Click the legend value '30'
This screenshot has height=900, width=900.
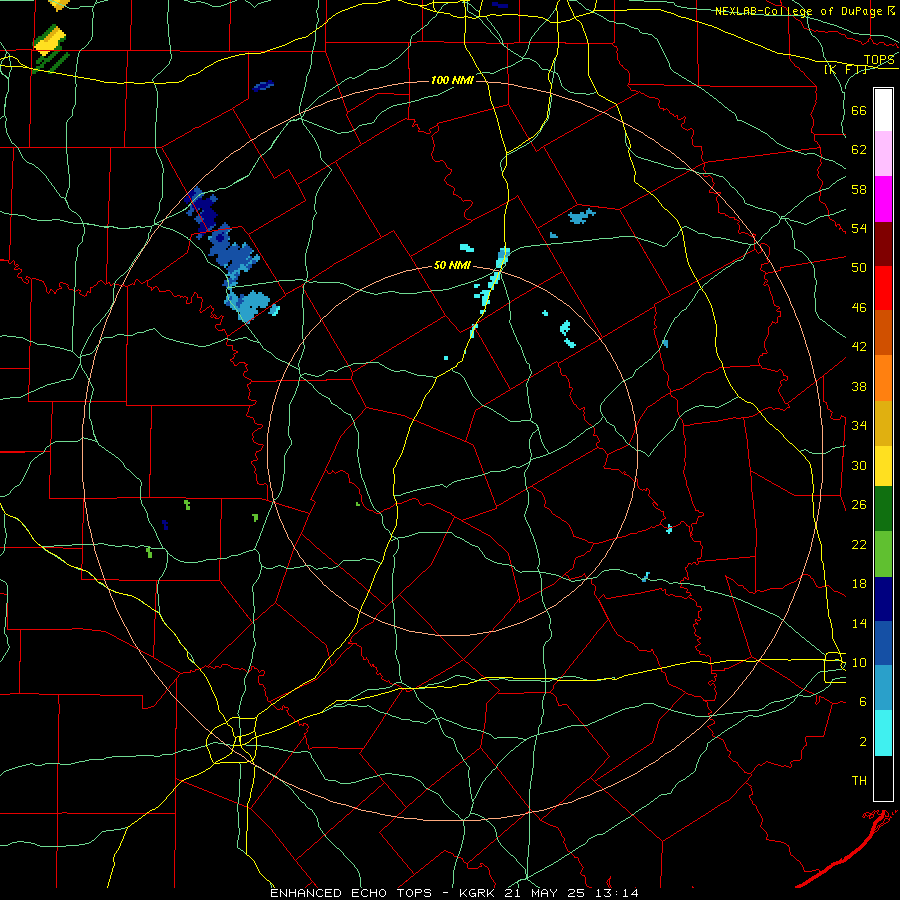coord(859,465)
